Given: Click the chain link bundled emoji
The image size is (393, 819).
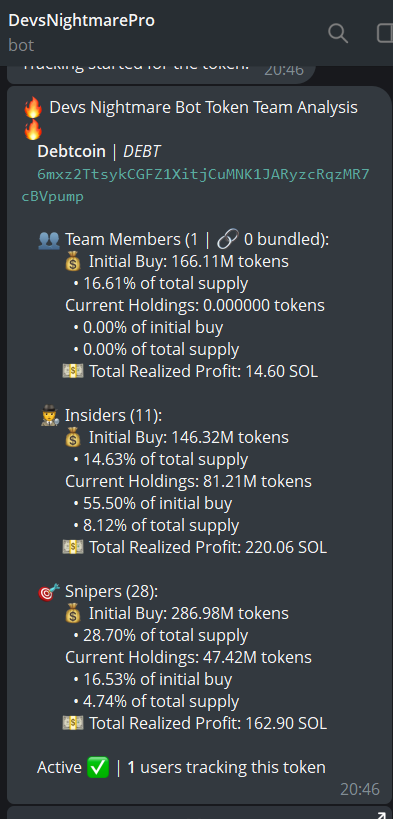Looking at the screenshot, I should tap(226, 240).
